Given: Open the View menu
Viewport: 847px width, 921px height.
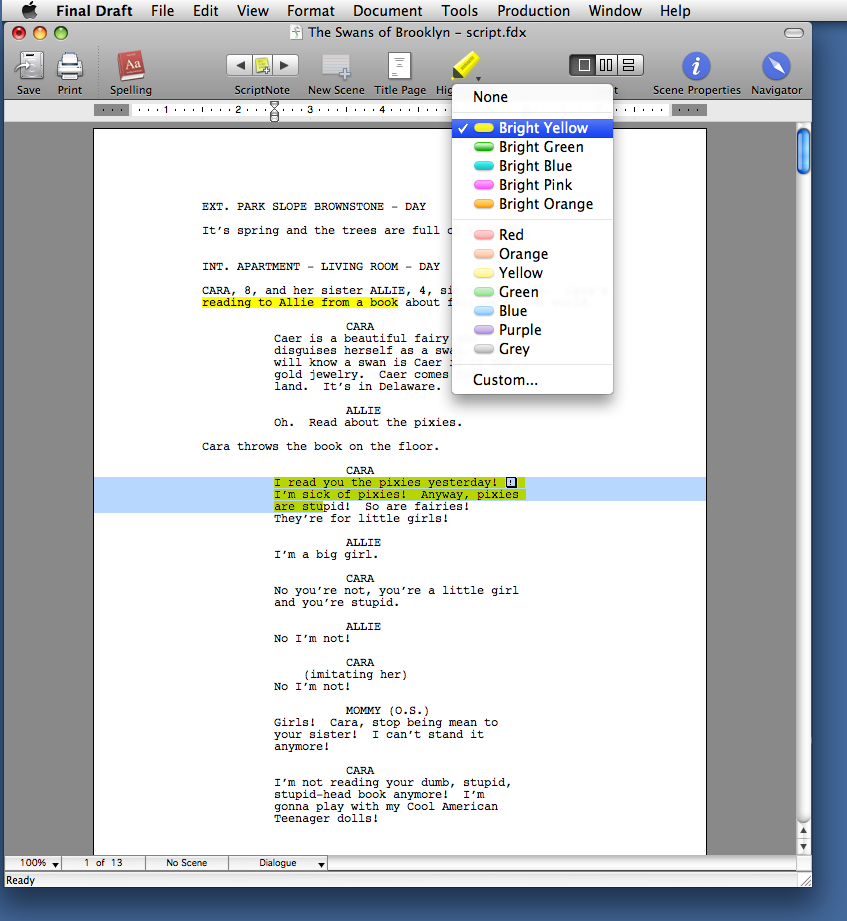Looking at the screenshot, I should pyautogui.click(x=253, y=11).
